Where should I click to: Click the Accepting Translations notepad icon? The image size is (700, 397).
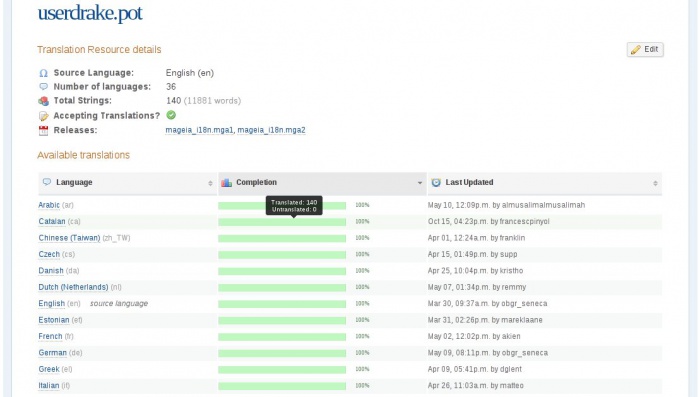point(43,116)
